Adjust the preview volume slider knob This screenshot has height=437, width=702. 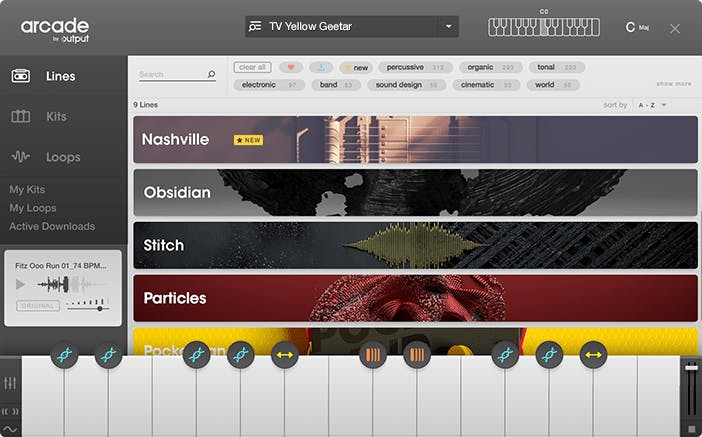coord(100,308)
